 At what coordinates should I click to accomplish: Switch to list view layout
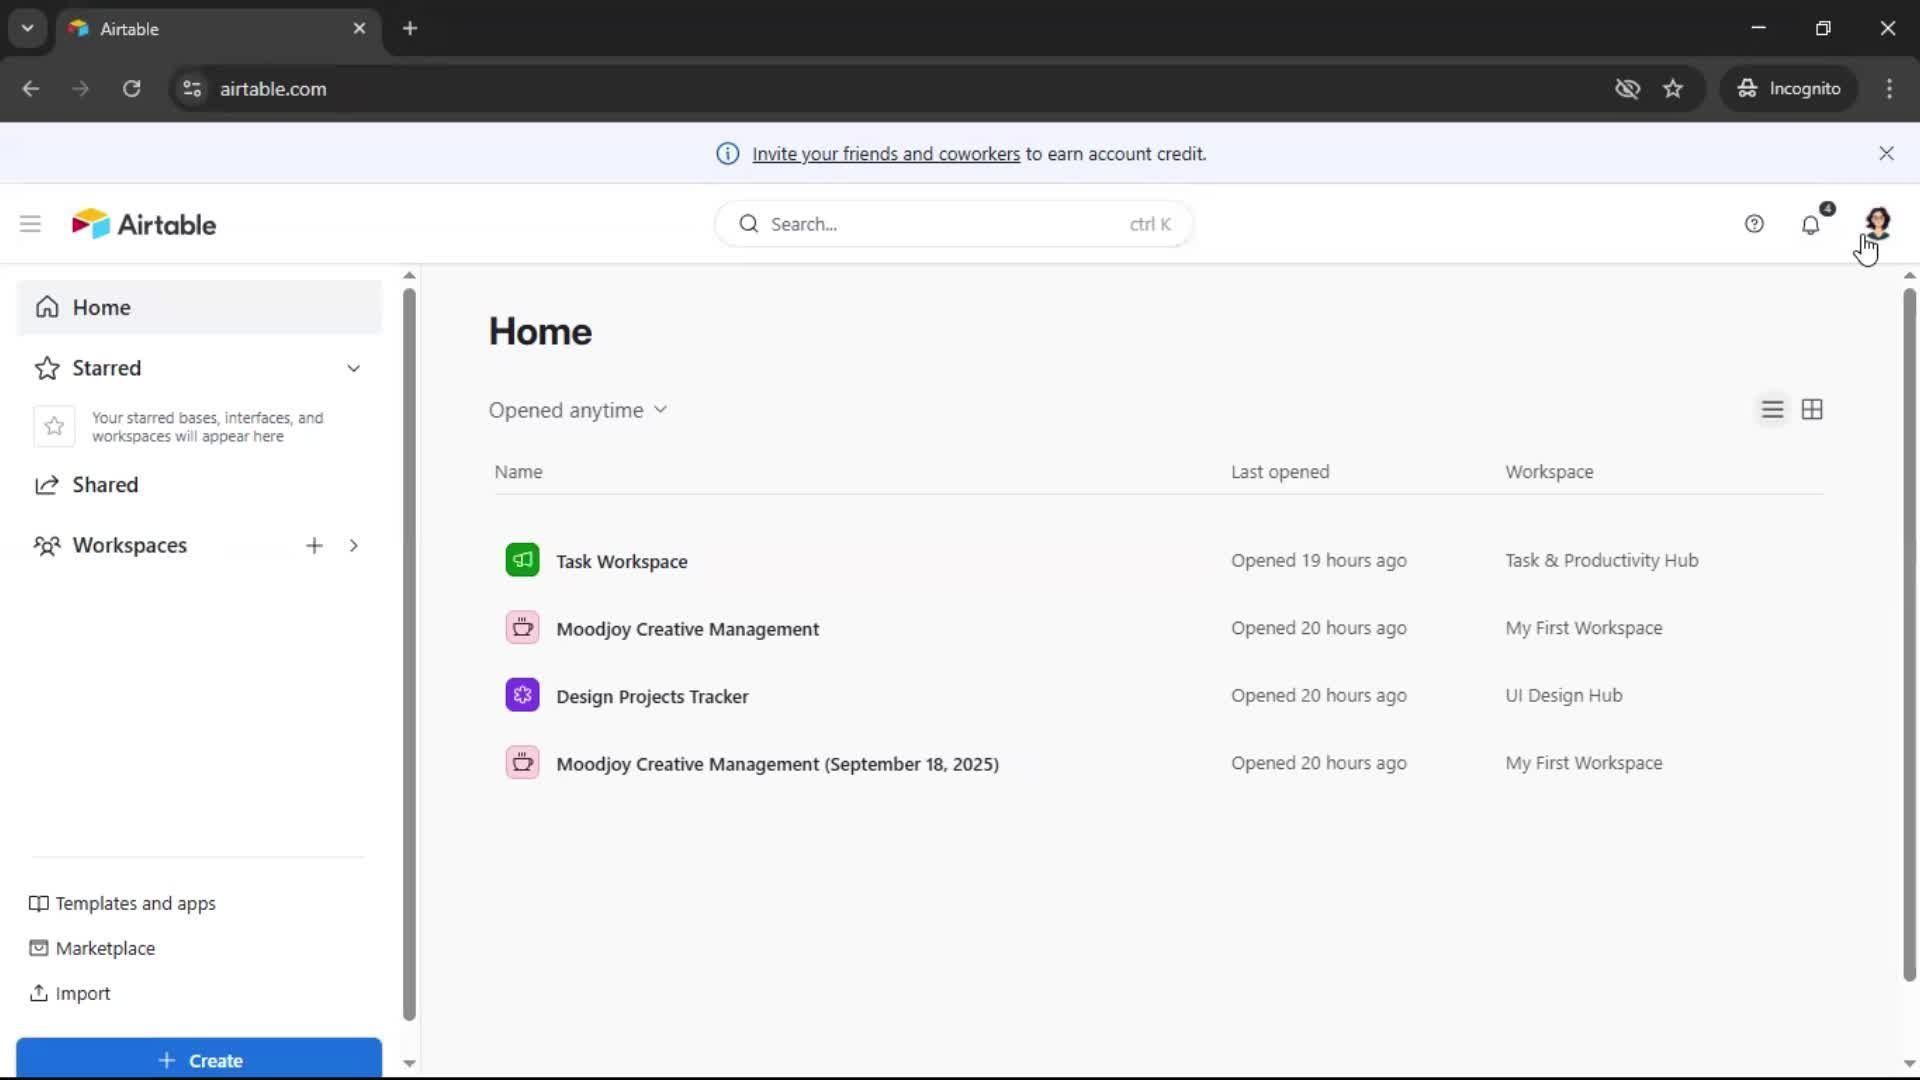[1772, 409]
